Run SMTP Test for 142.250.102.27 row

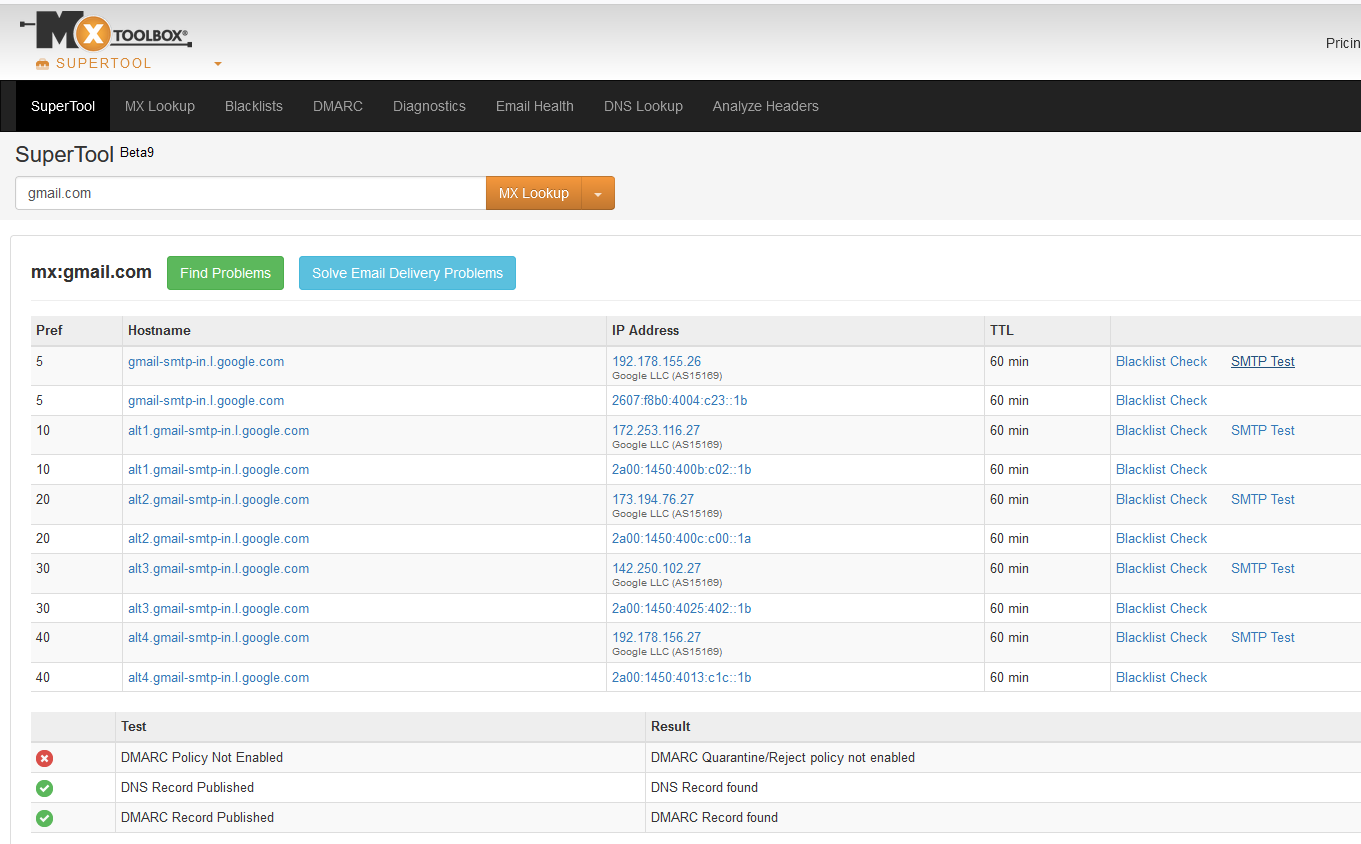(1263, 569)
